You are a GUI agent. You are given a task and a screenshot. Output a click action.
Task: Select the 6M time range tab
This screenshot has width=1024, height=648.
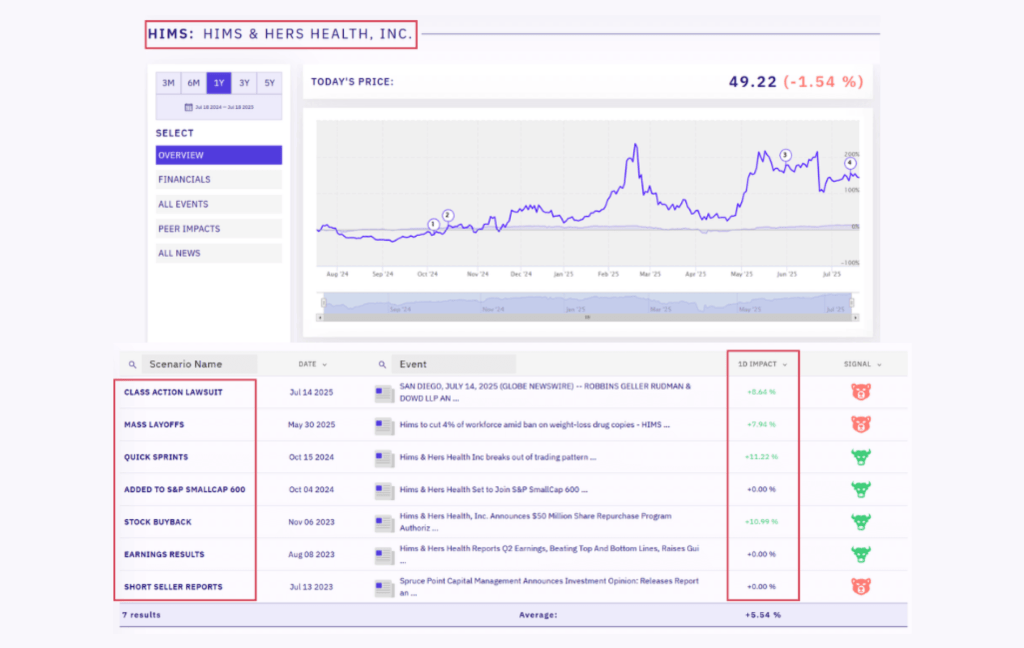coord(193,83)
